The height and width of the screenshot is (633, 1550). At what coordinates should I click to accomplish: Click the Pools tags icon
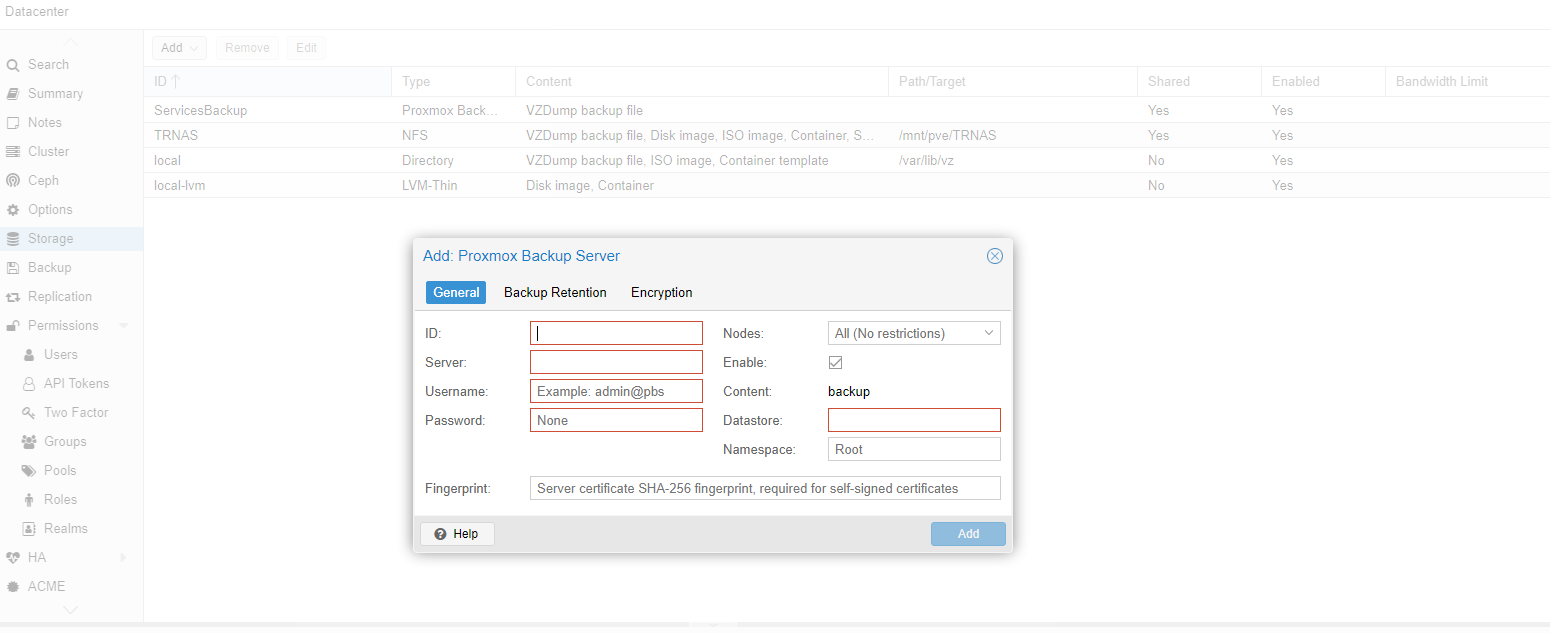(29, 471)
